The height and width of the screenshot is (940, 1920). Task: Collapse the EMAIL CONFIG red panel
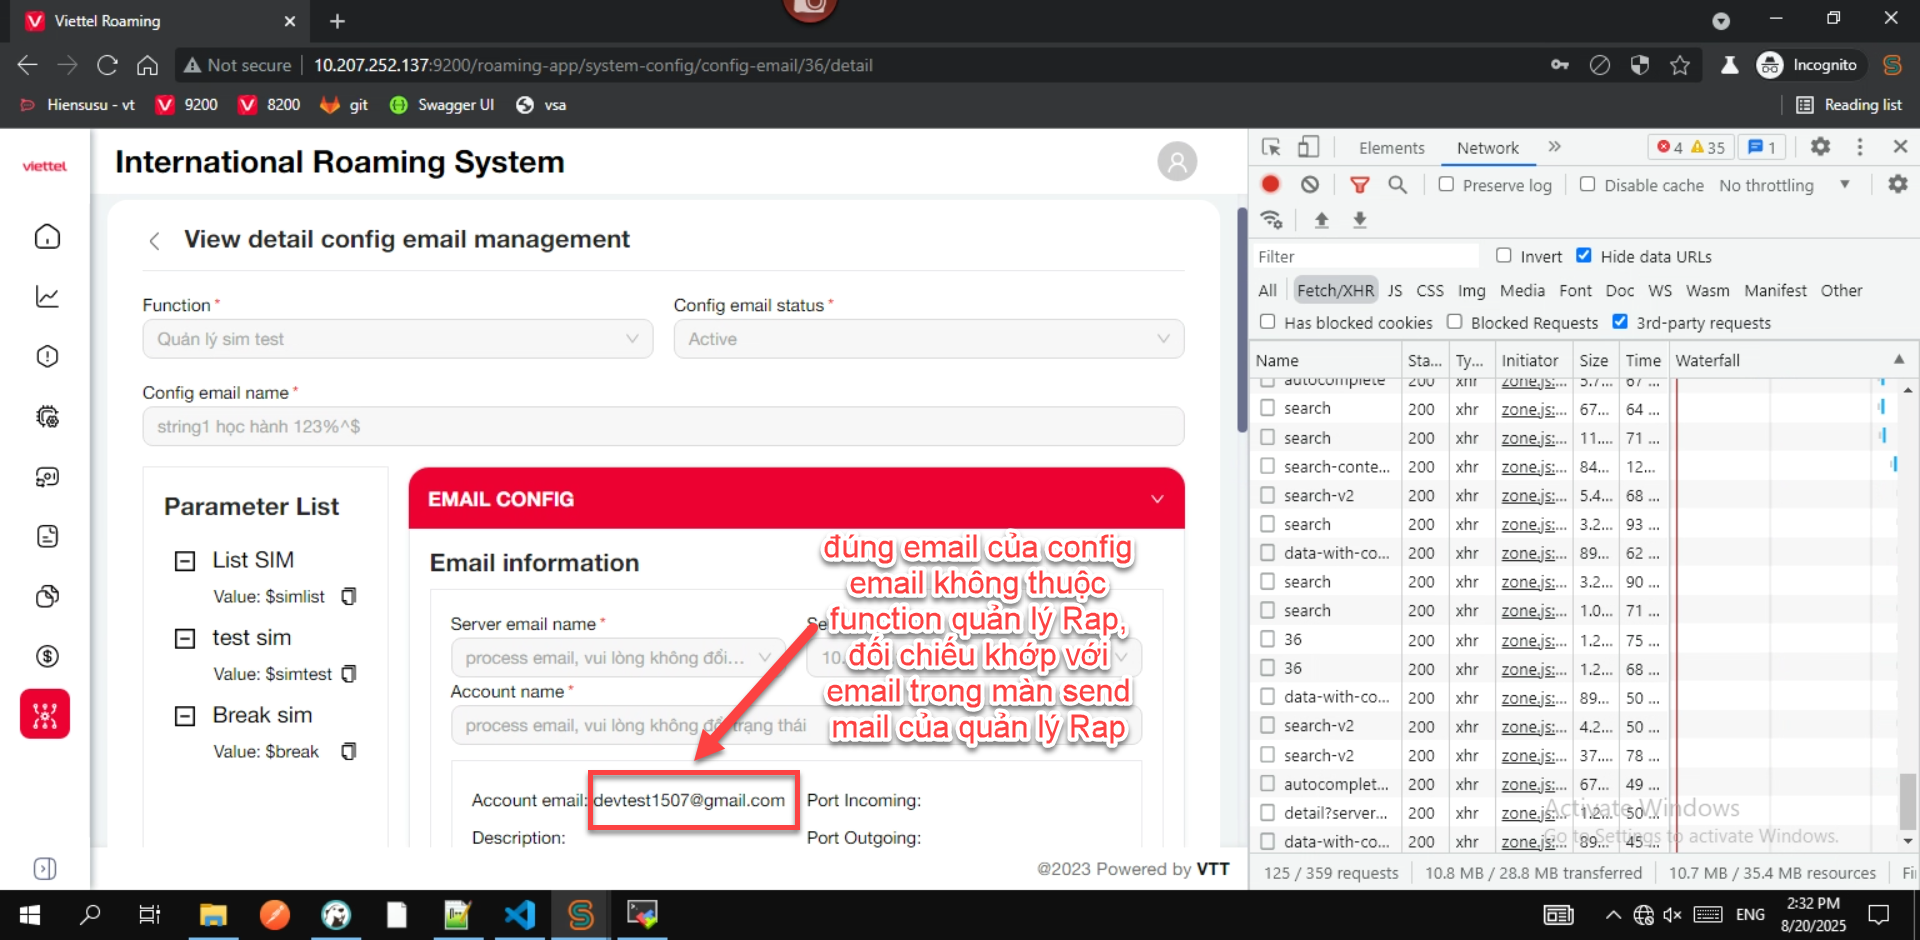[1157, 499]
